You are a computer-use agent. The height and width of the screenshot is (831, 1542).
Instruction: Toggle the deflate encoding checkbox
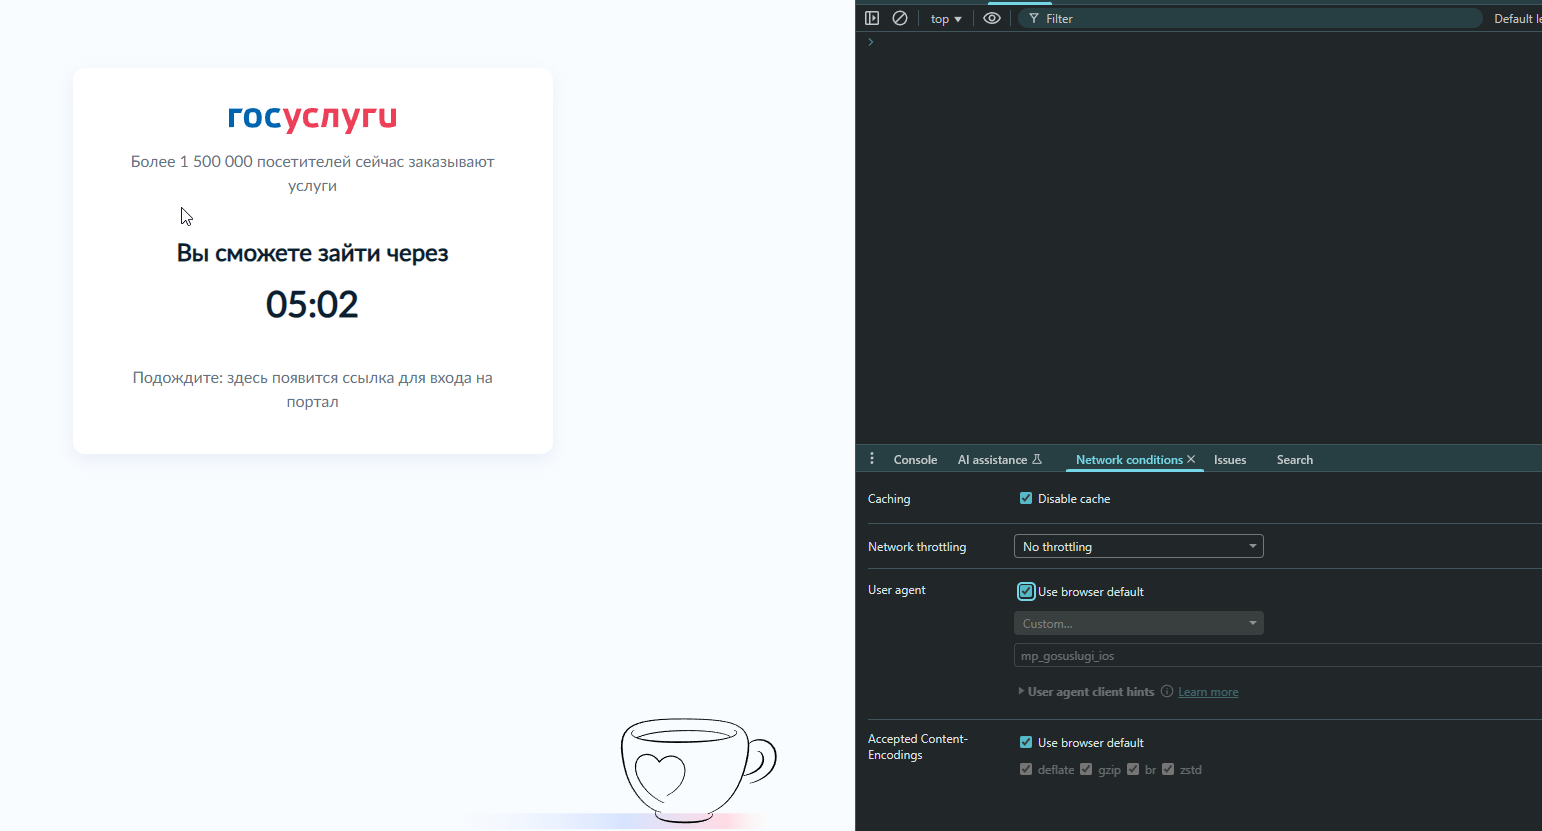tap(1026, 769)
